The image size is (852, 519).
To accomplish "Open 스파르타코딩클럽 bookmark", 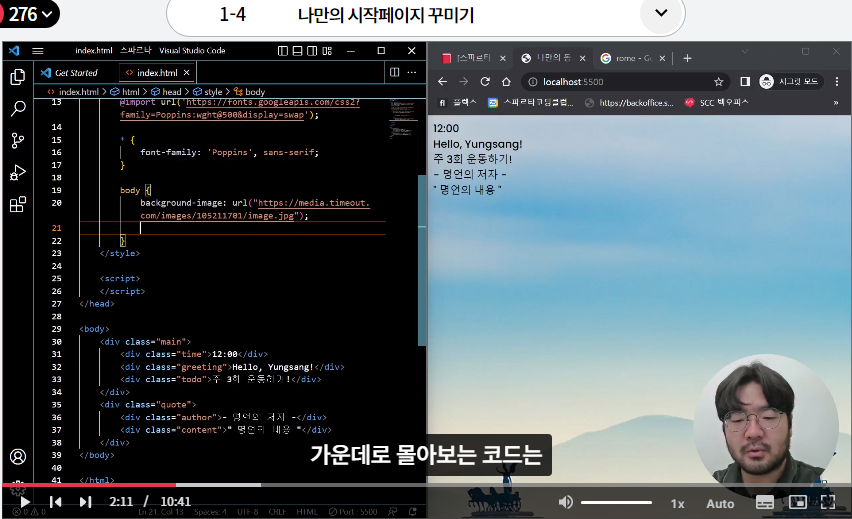I will [530, 103].
